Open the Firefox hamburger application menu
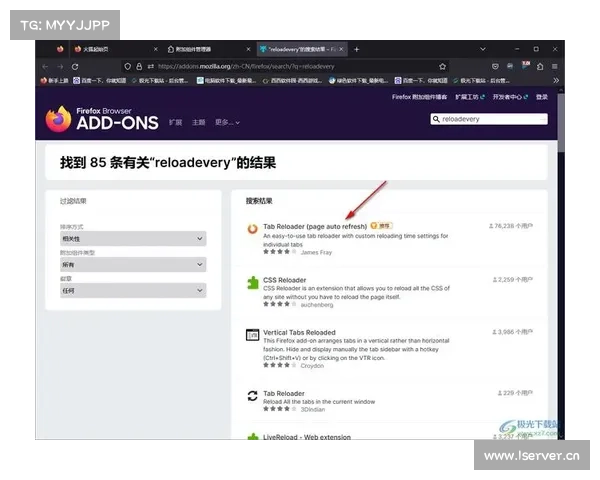The image size is (600, 480). 554,67
